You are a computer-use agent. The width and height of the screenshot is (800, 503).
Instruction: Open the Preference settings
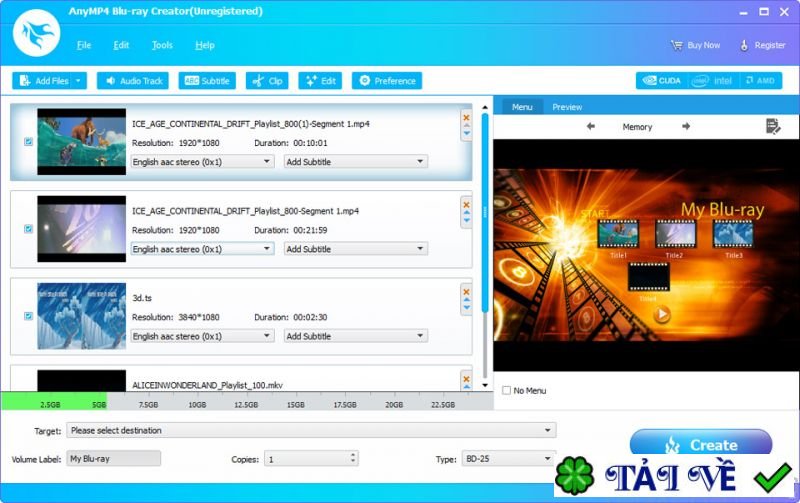[386, 81]
